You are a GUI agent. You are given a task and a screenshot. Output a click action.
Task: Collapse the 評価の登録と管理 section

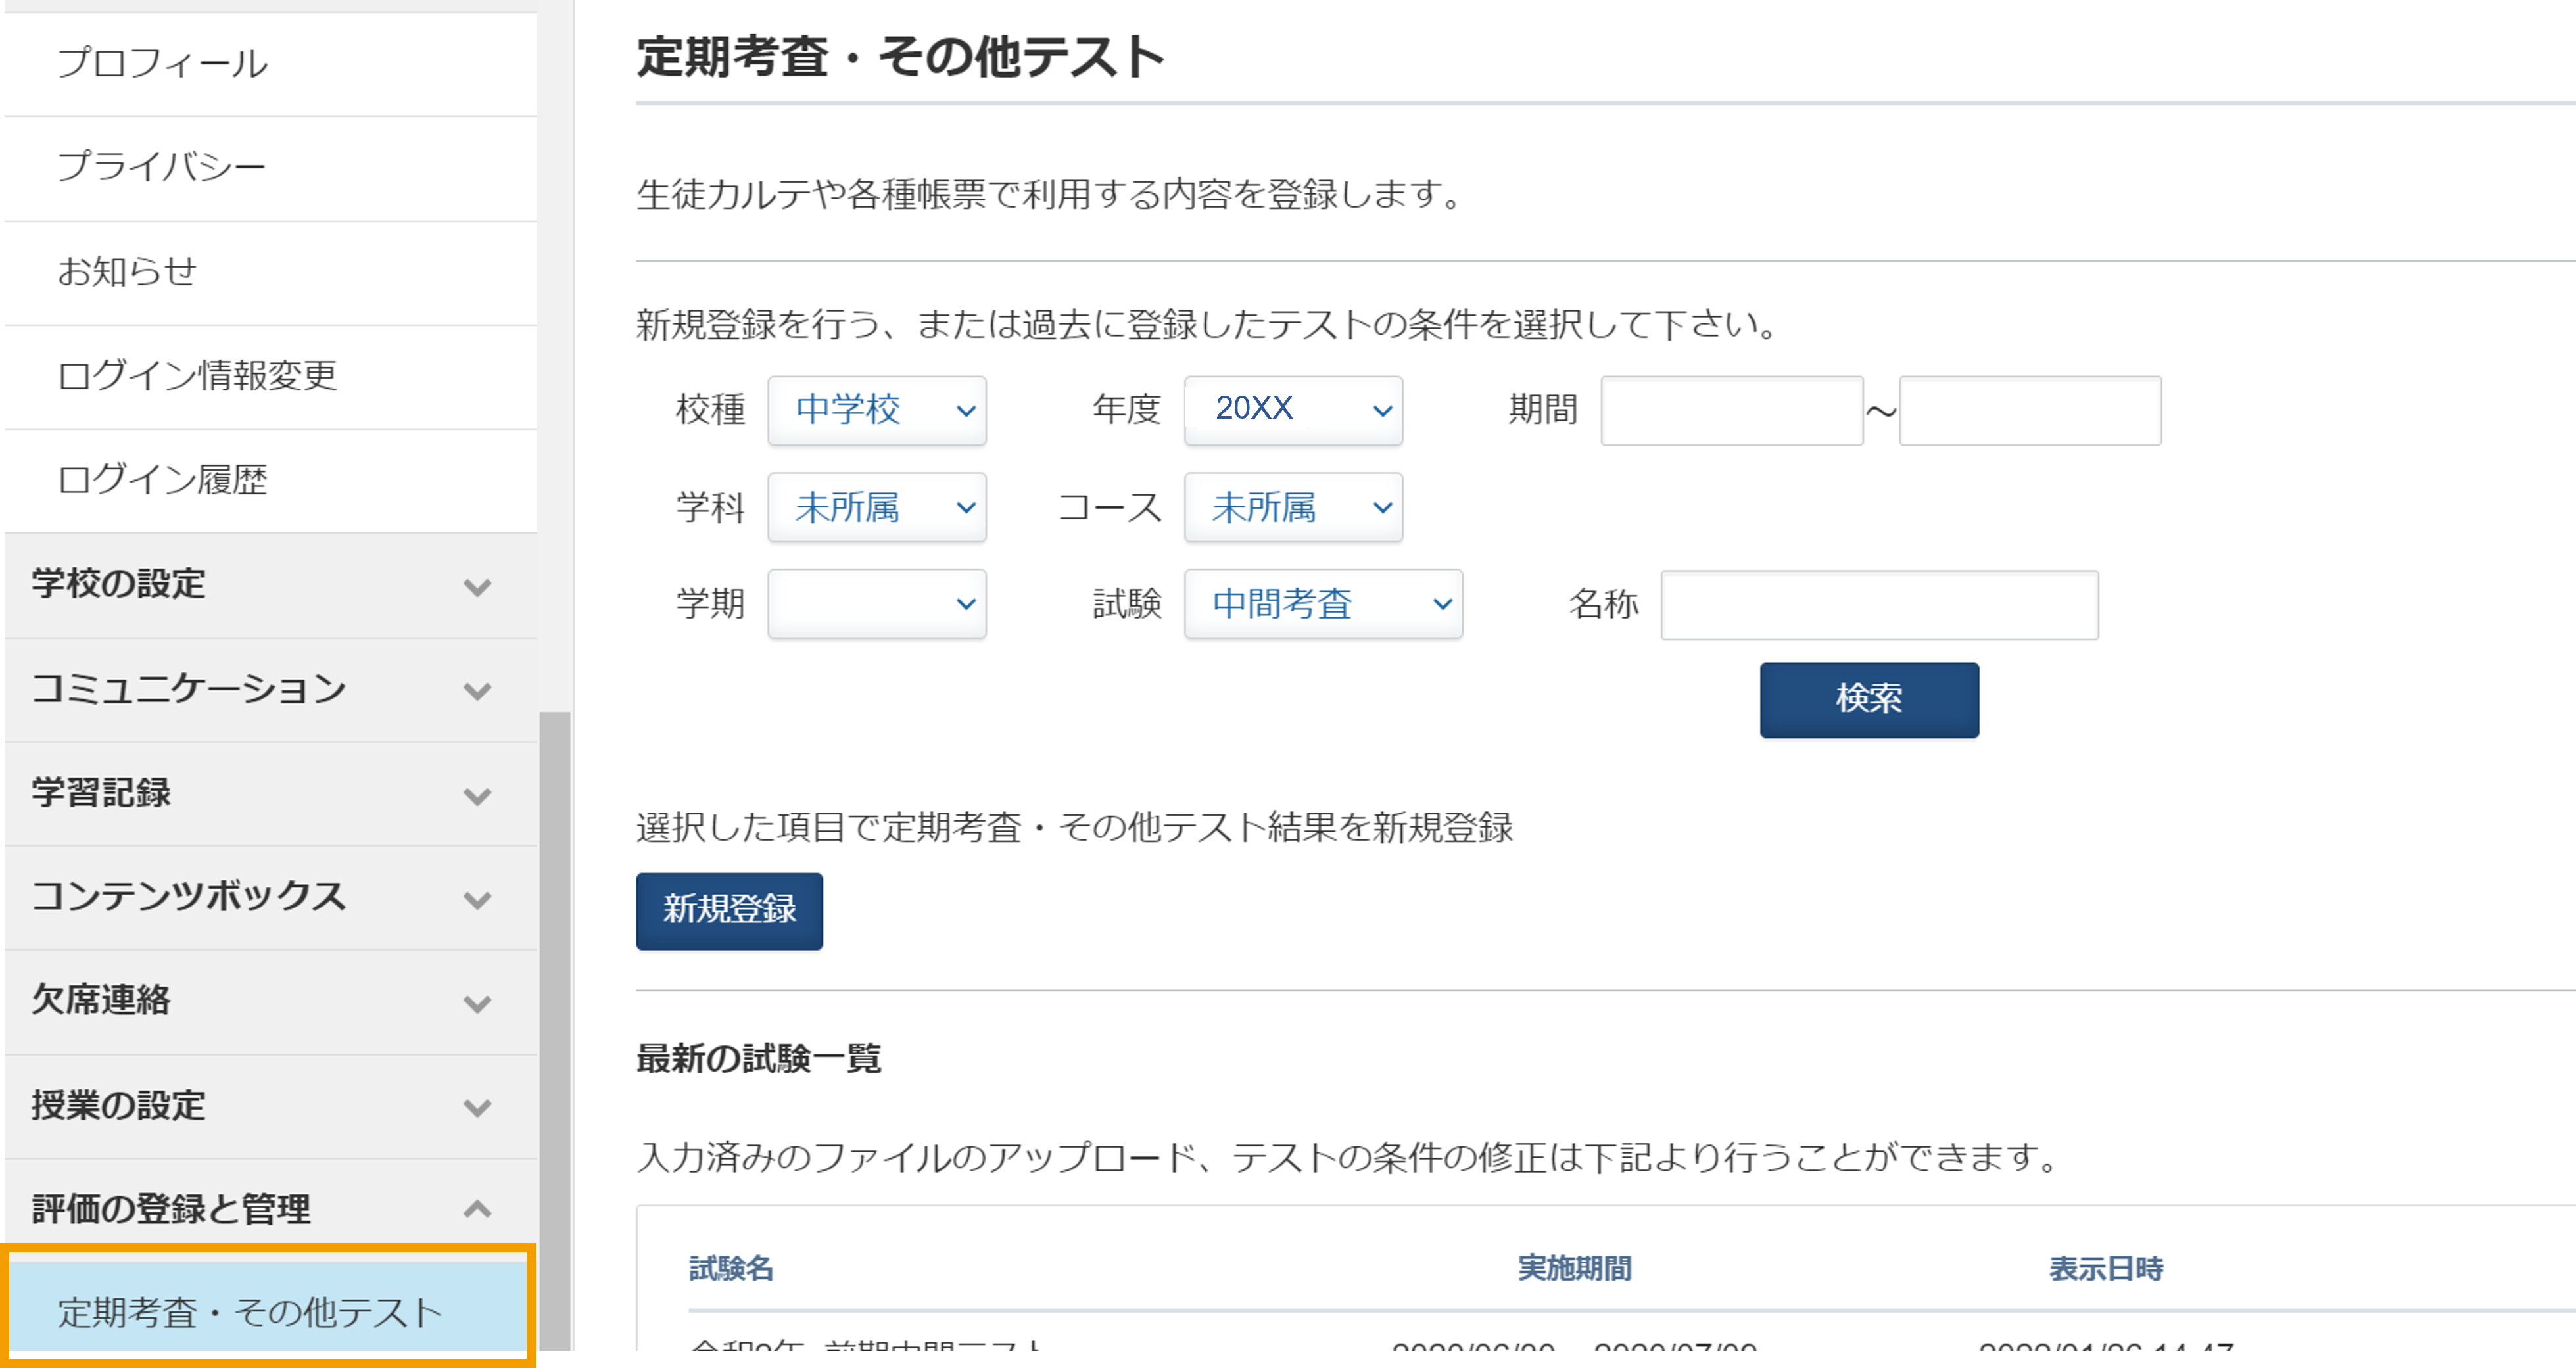point(270,1209)
